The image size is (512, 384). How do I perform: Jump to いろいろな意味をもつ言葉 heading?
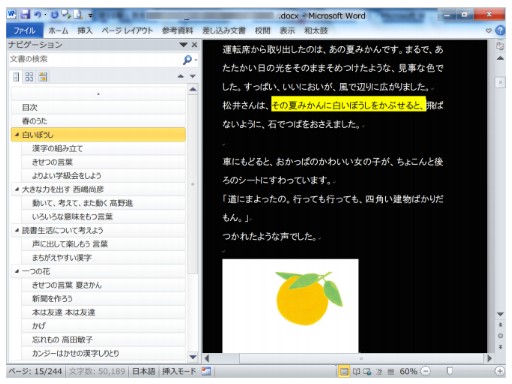point(103,217)
